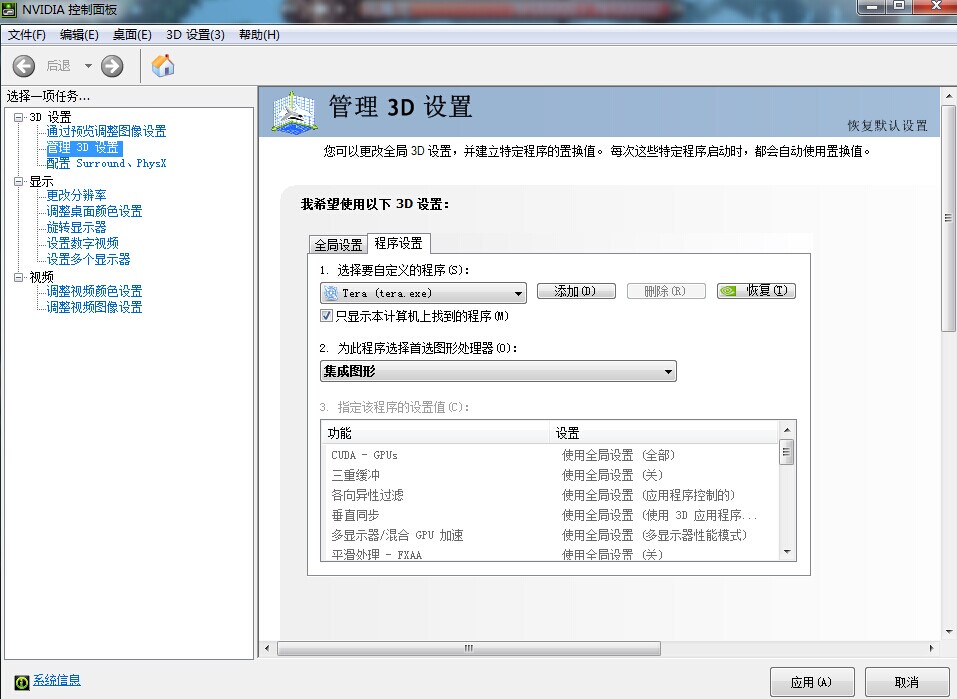Open 设置数字视频 task
Image resolution: width=957 pixels, height=699 pixels.
[82, 244]
